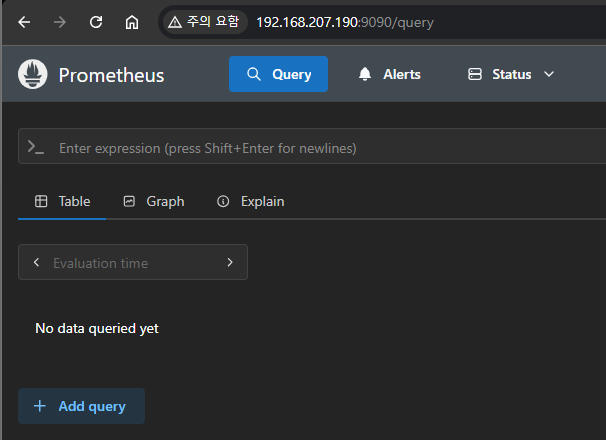Screen dimensions: 606x440
Task: Click the browser forward arrow
Action: 60,22
